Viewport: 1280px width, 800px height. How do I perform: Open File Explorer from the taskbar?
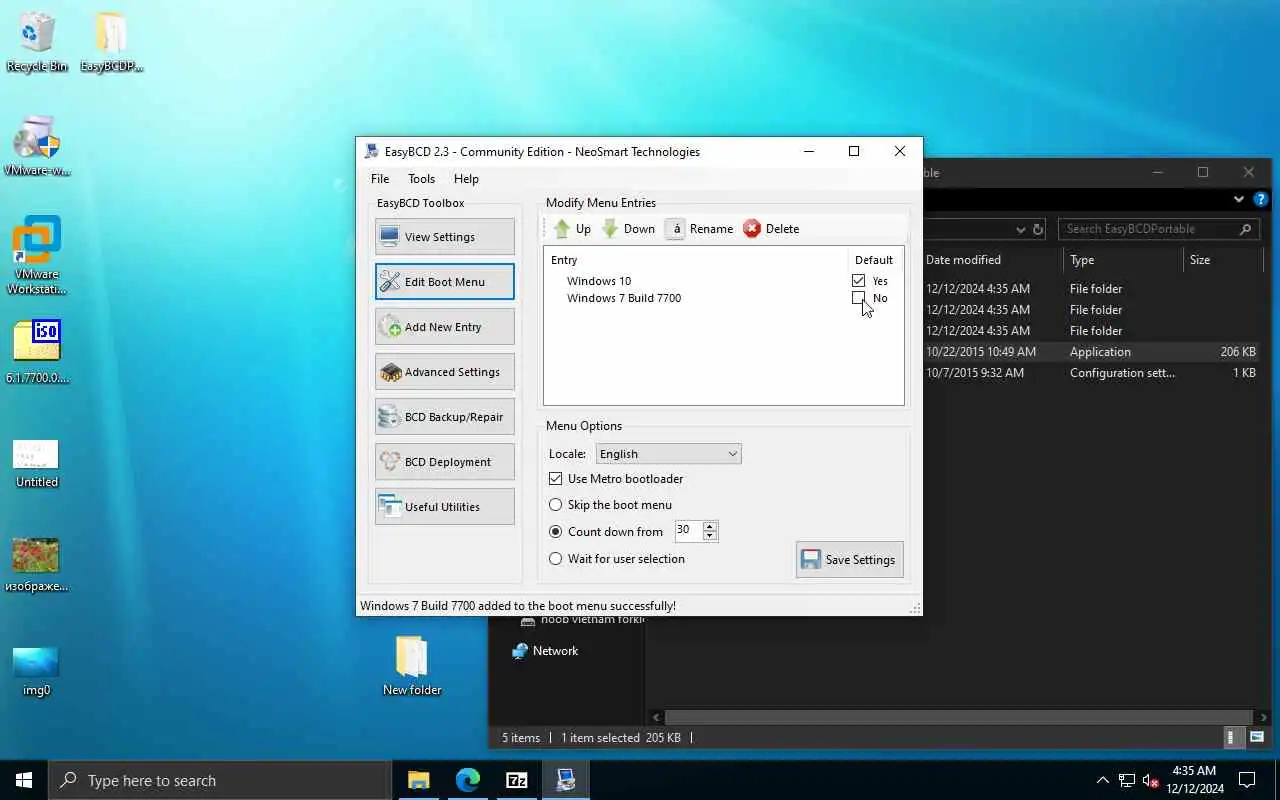click(x=418, y=780)
